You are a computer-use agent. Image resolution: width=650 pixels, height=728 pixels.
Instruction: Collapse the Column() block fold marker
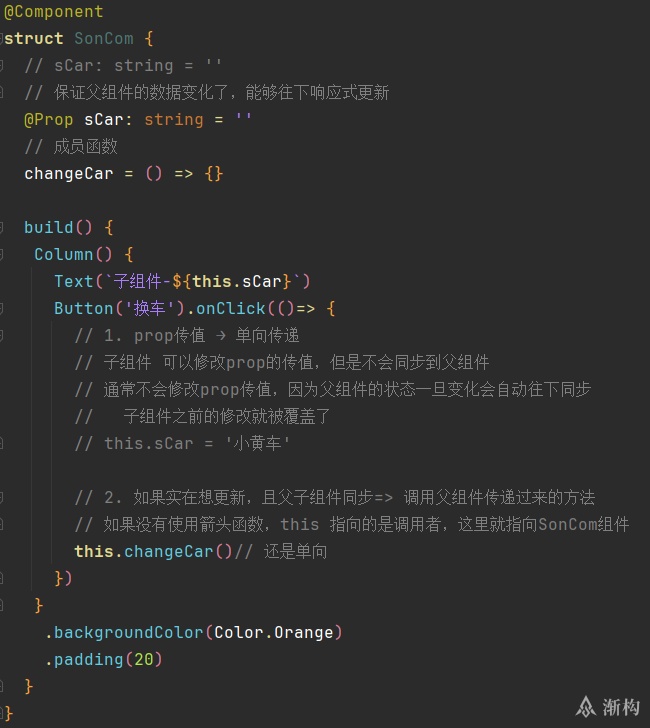coord(1,254)
